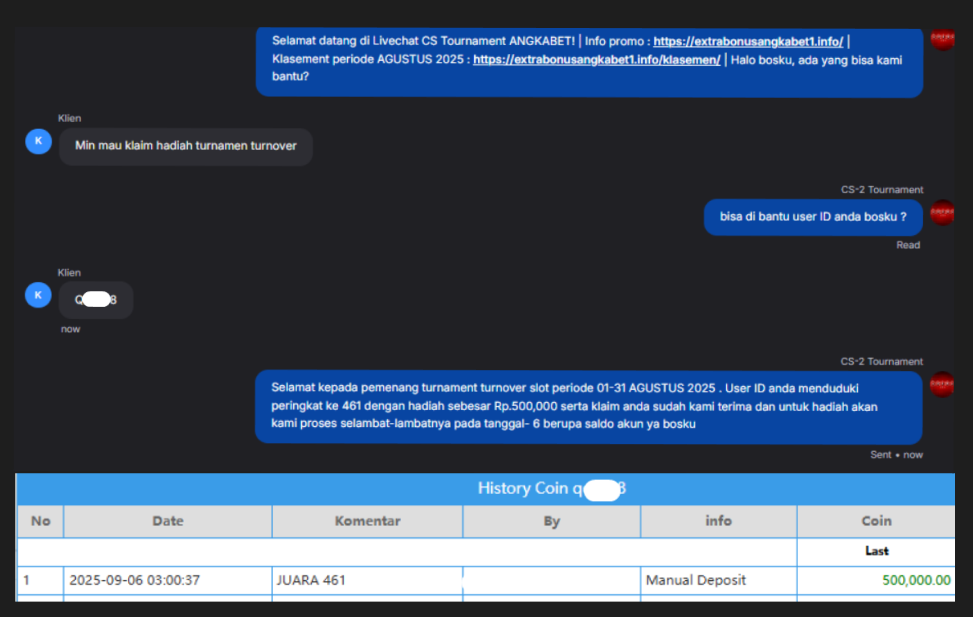Image resolution: width=973 pixels, height=617 pixels.
Task: Select the client's redacted user ID bubble
Action: click(x=96, y=300)
